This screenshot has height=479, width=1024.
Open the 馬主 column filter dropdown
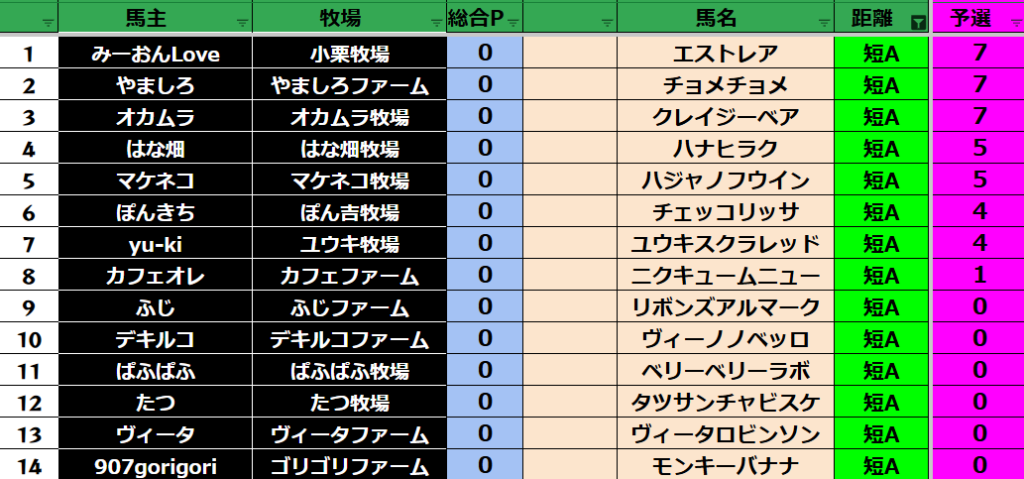pyautogui.click(x=242, y=21)
